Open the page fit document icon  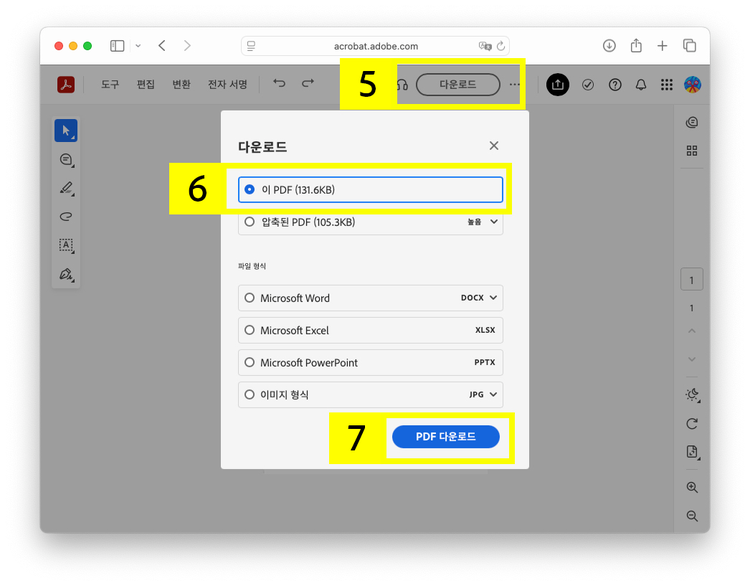click(x=692, y=452)
